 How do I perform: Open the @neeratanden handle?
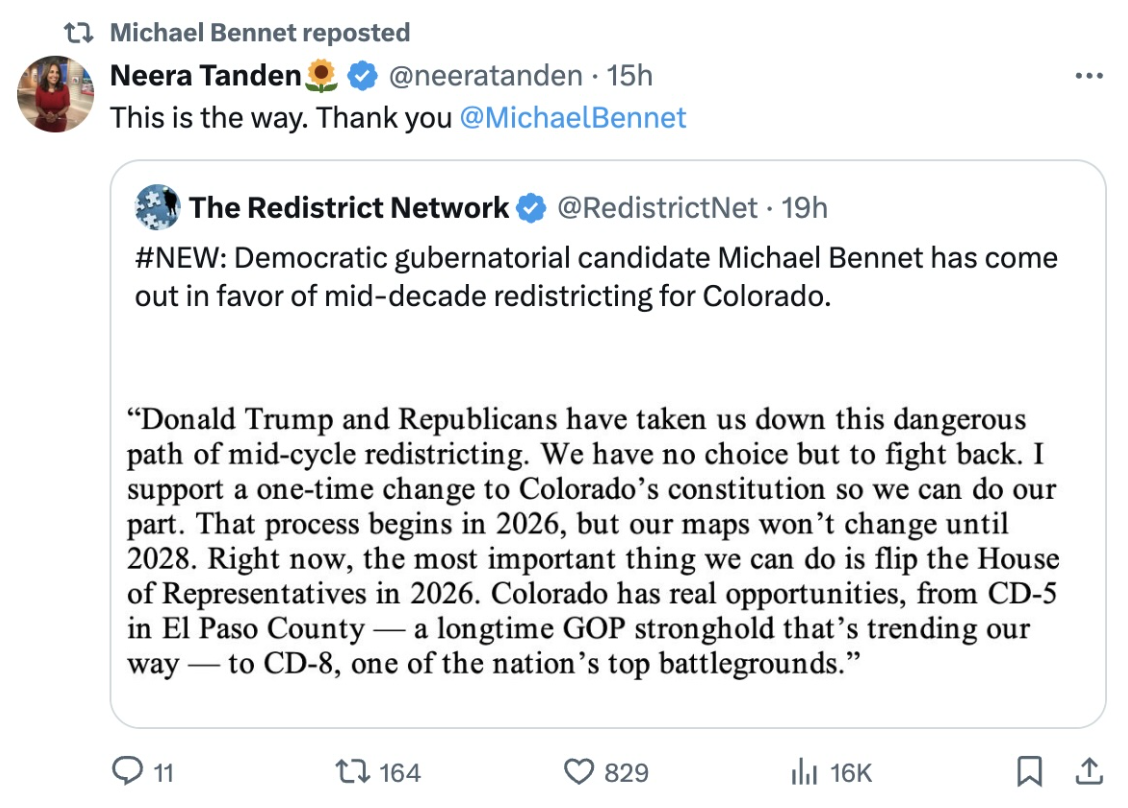(x=484, y=75)
